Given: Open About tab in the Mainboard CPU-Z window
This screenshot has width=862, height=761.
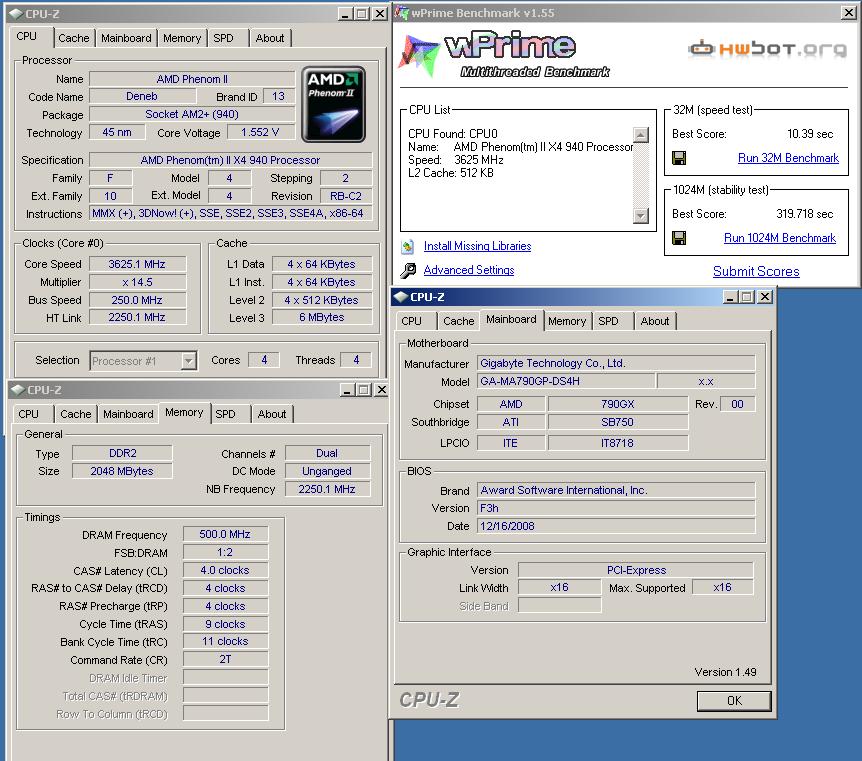Looking at the screenshot, I should tap(655, 321).
